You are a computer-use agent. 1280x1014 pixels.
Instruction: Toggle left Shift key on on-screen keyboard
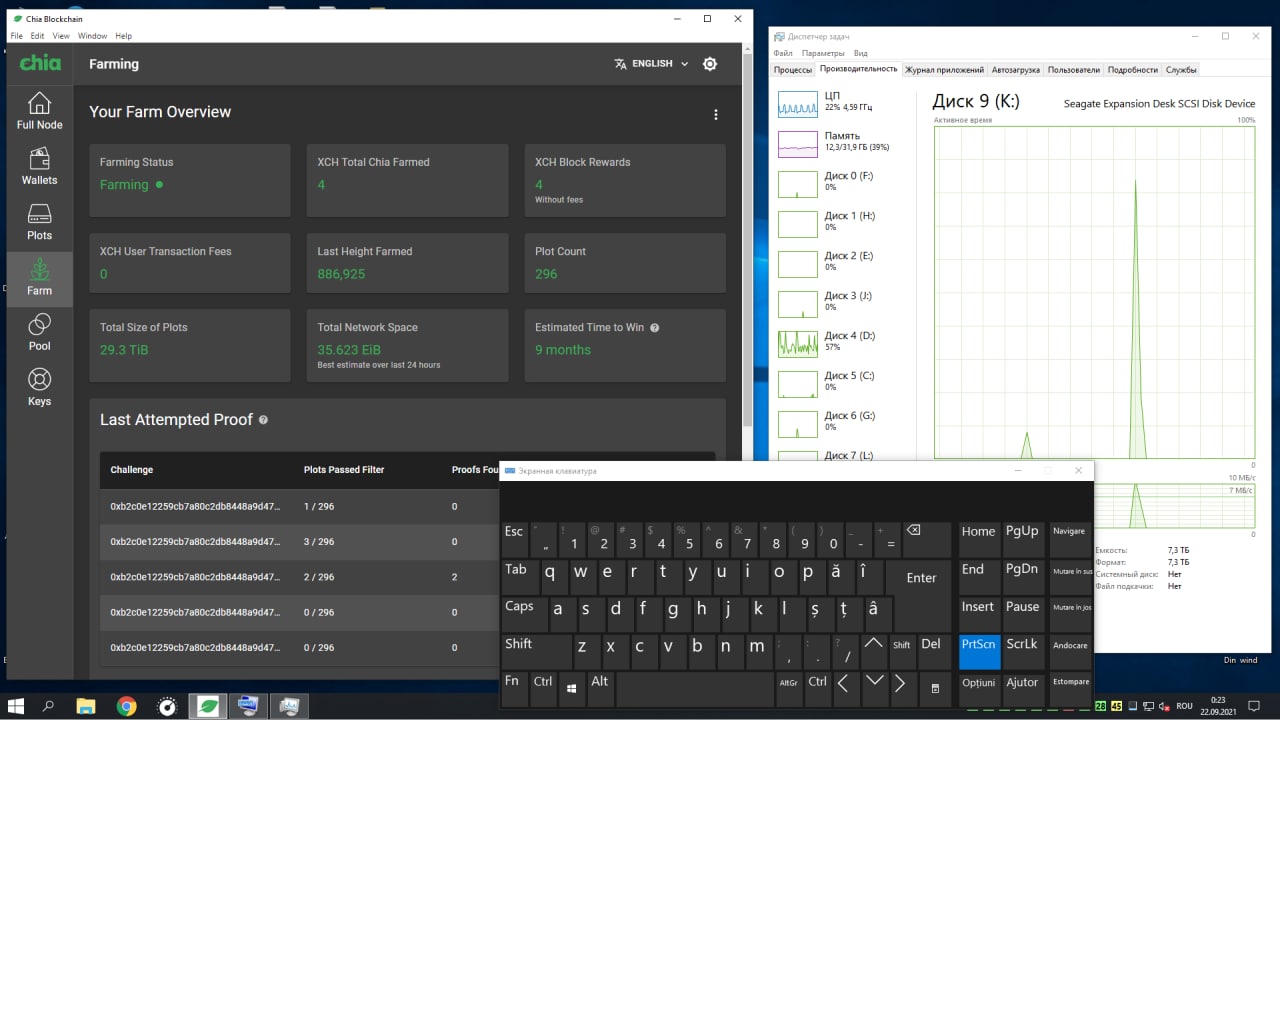[x=537, y=652]
